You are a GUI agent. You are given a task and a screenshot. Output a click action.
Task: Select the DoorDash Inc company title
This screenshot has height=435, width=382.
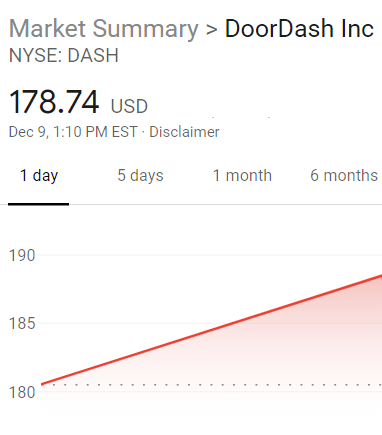[299, 29]
